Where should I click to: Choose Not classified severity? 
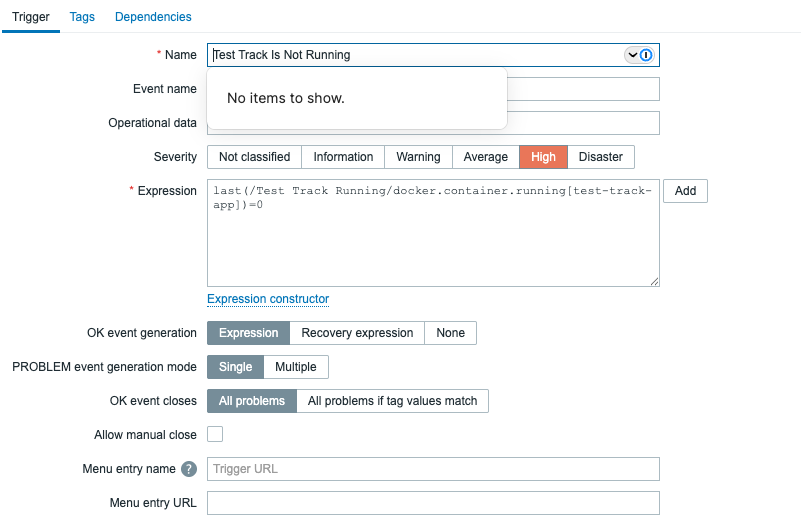(254, 157)
